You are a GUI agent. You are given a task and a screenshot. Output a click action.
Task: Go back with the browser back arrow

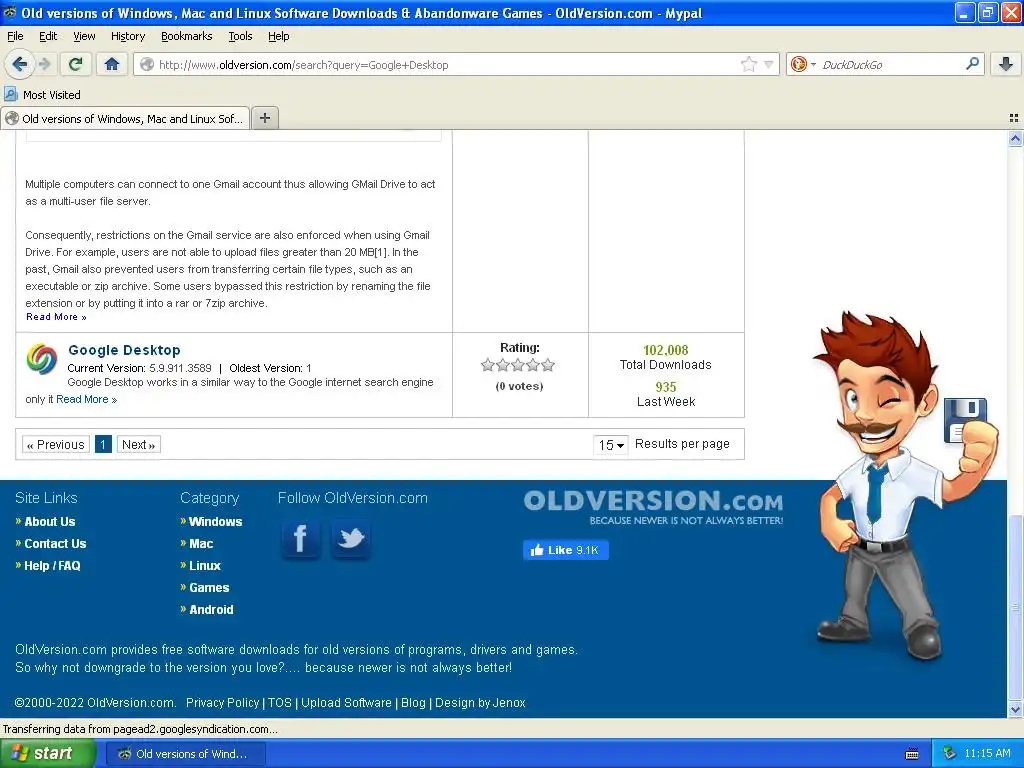[20, 64]
